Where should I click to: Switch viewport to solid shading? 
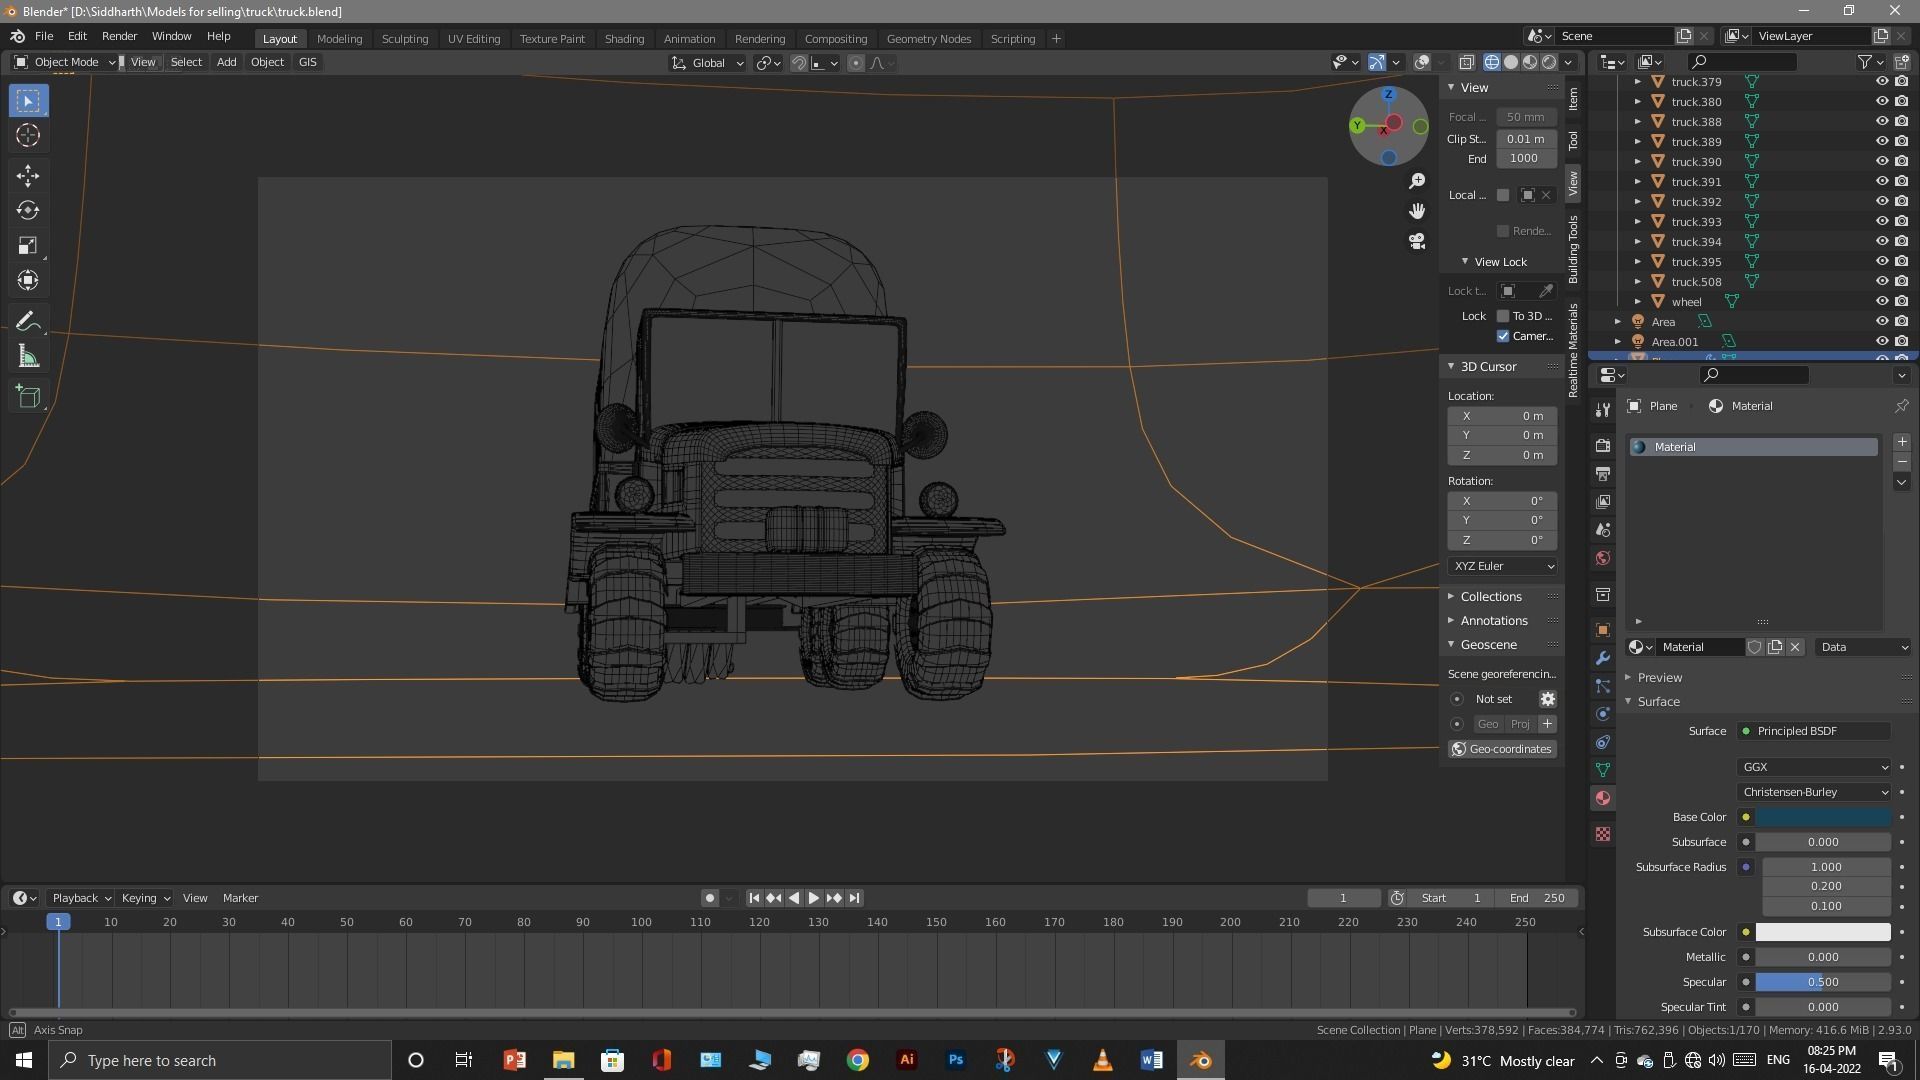1511,62
